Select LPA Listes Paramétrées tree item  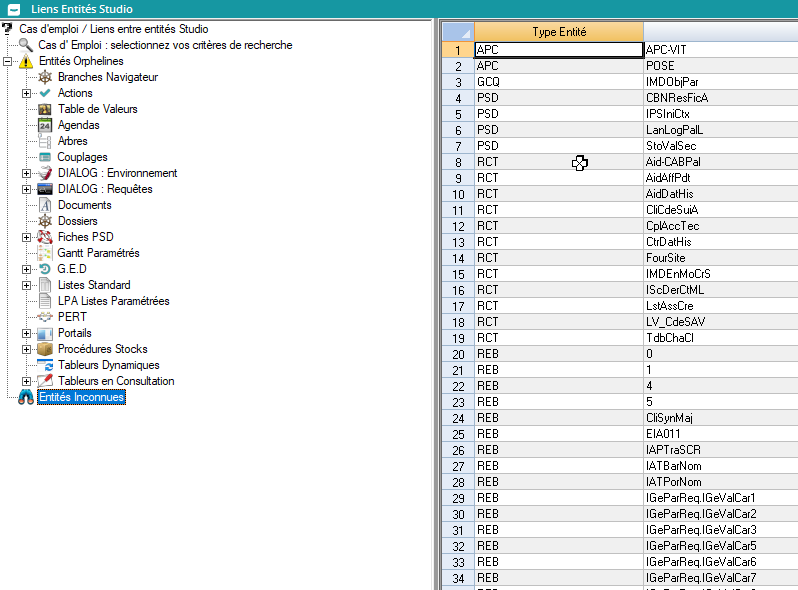113,301
